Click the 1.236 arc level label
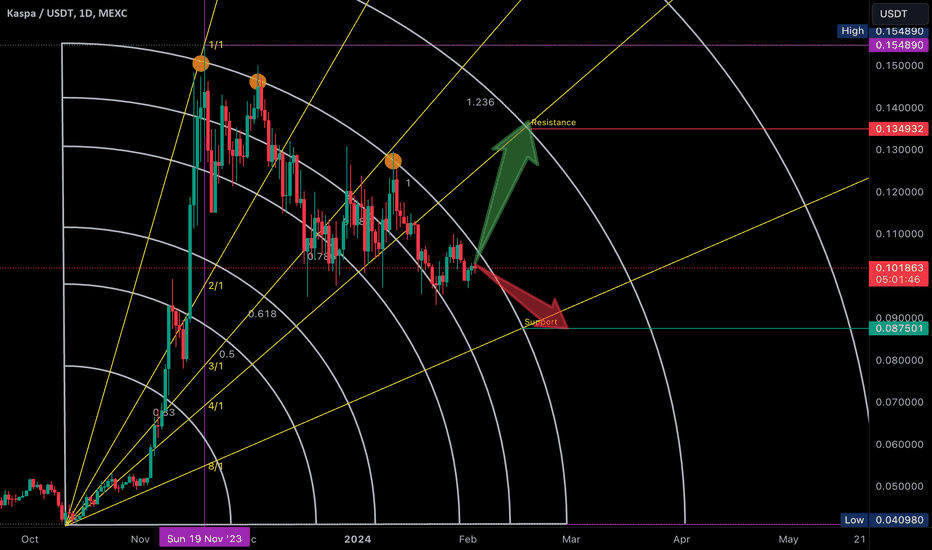This screenshot has width=932, height=550. (x=480, y=102)
